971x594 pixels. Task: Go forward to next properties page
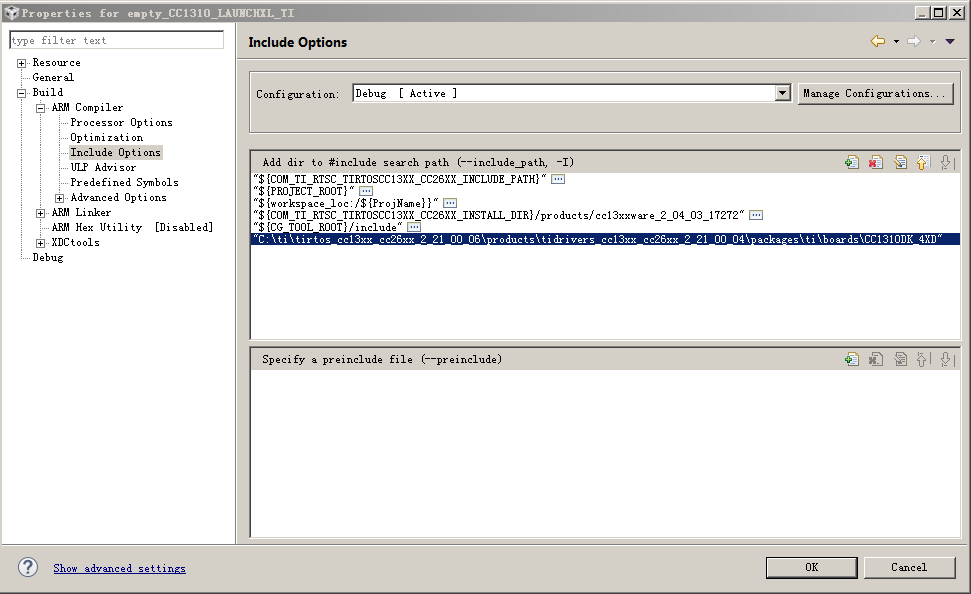pyautogui.click(x=913, y=41)
